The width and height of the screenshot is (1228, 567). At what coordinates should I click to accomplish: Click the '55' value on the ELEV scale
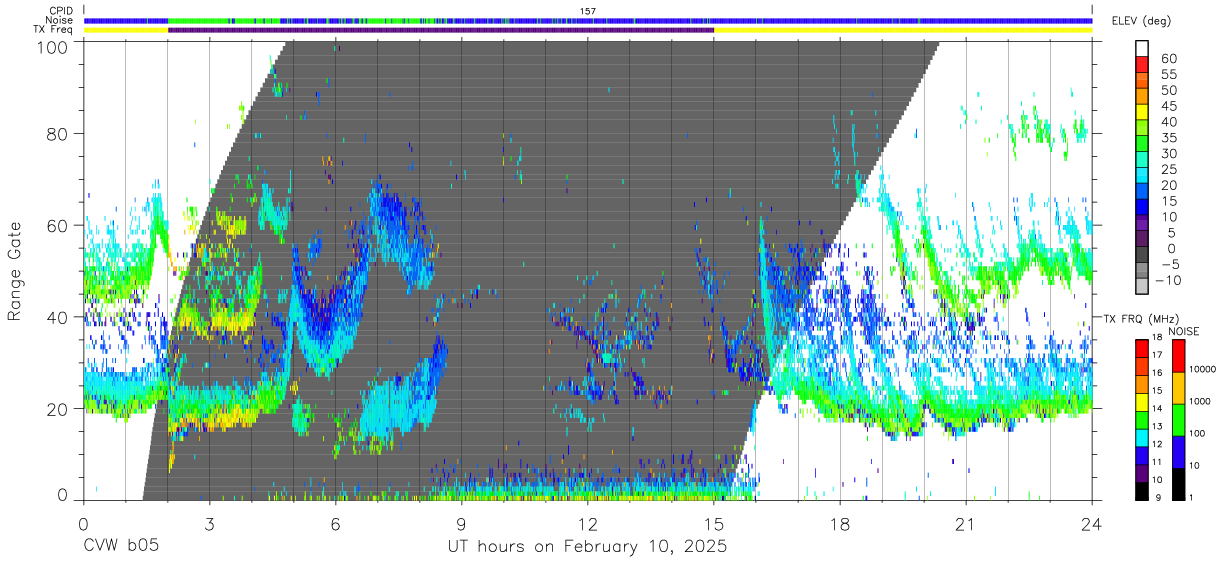1168,75
